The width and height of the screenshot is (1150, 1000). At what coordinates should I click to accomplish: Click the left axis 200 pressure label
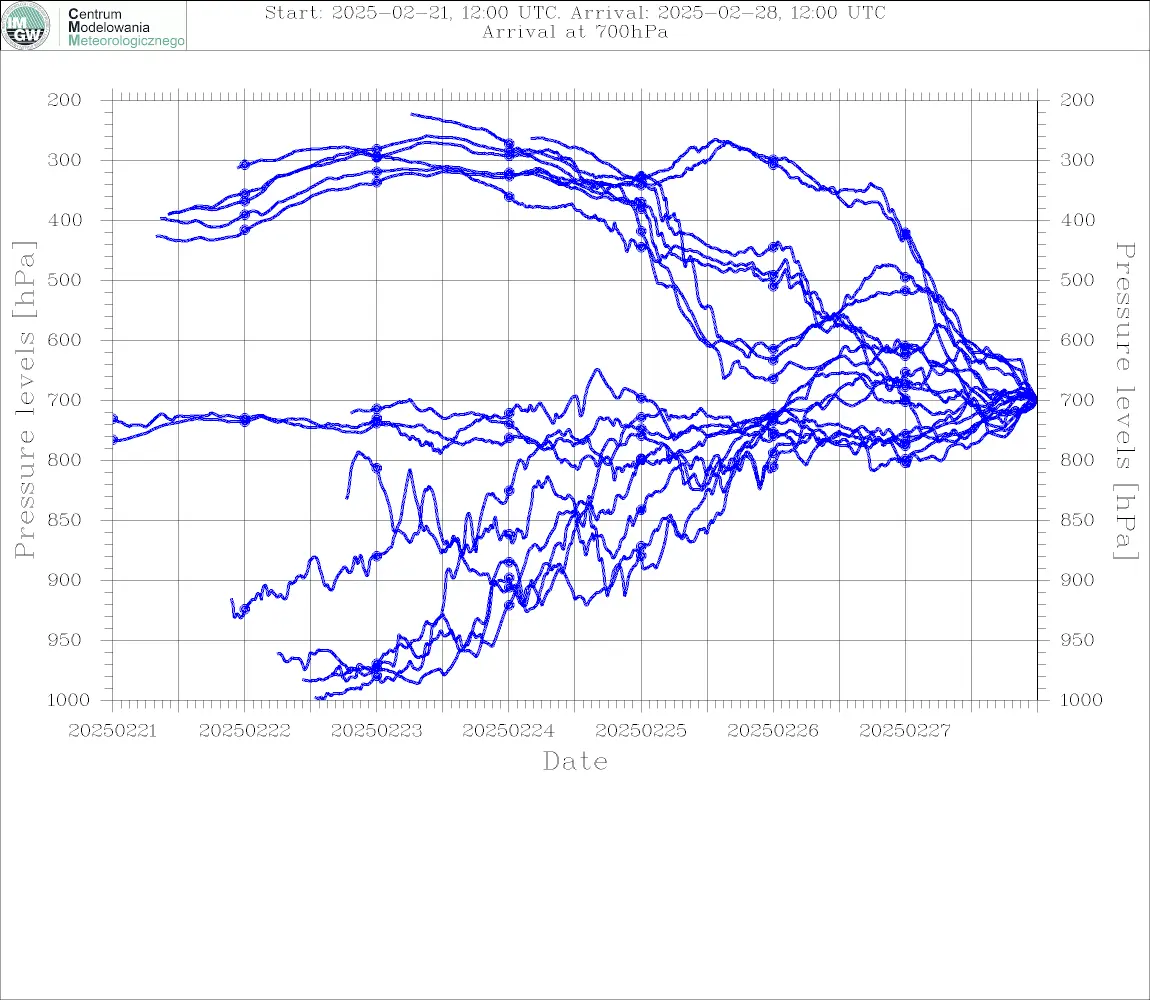coord(64,100)
